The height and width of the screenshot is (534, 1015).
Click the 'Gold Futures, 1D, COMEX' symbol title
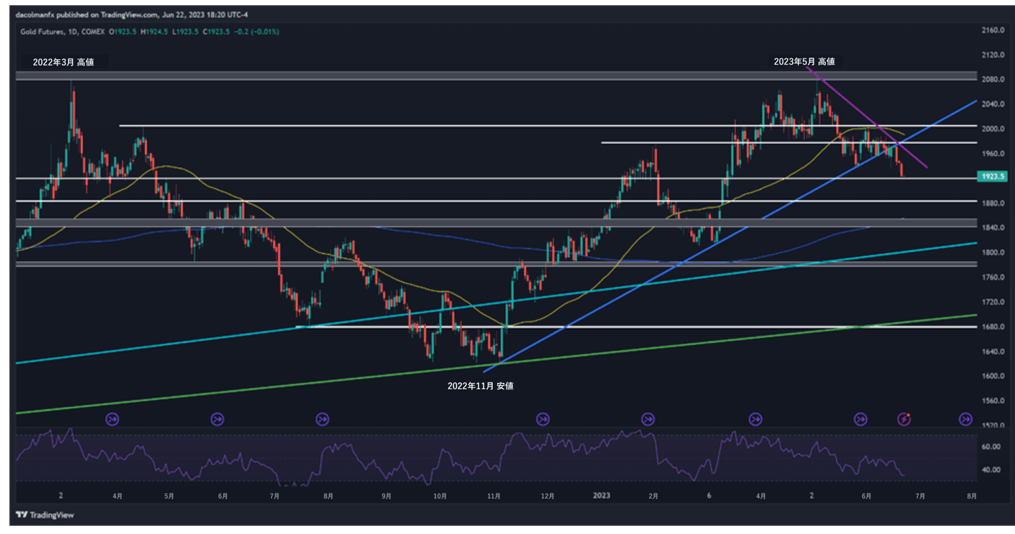[x=62, y=31]
